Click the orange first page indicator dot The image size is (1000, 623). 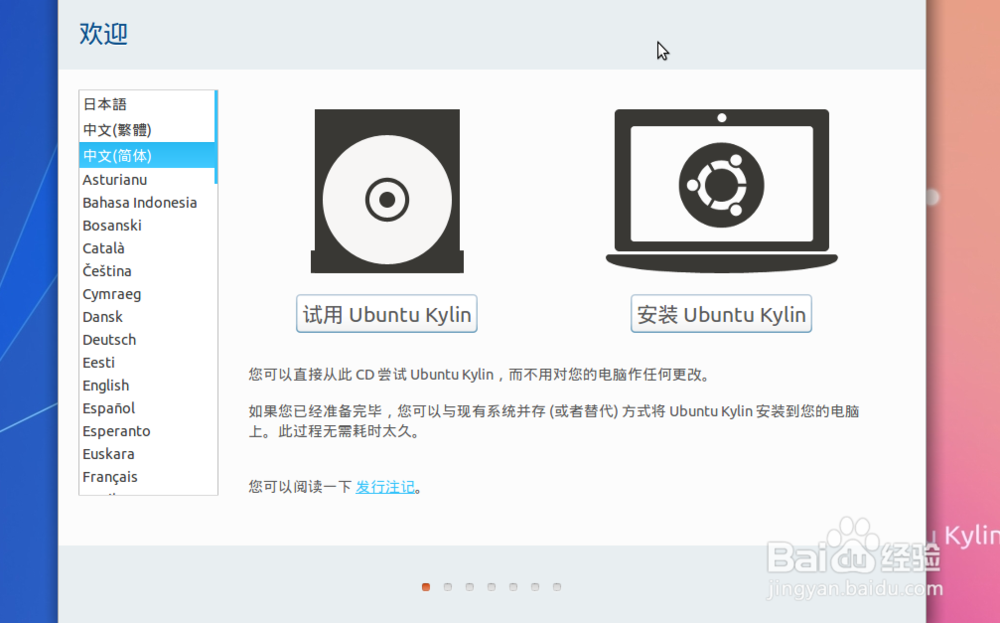[x=425, y=588]
